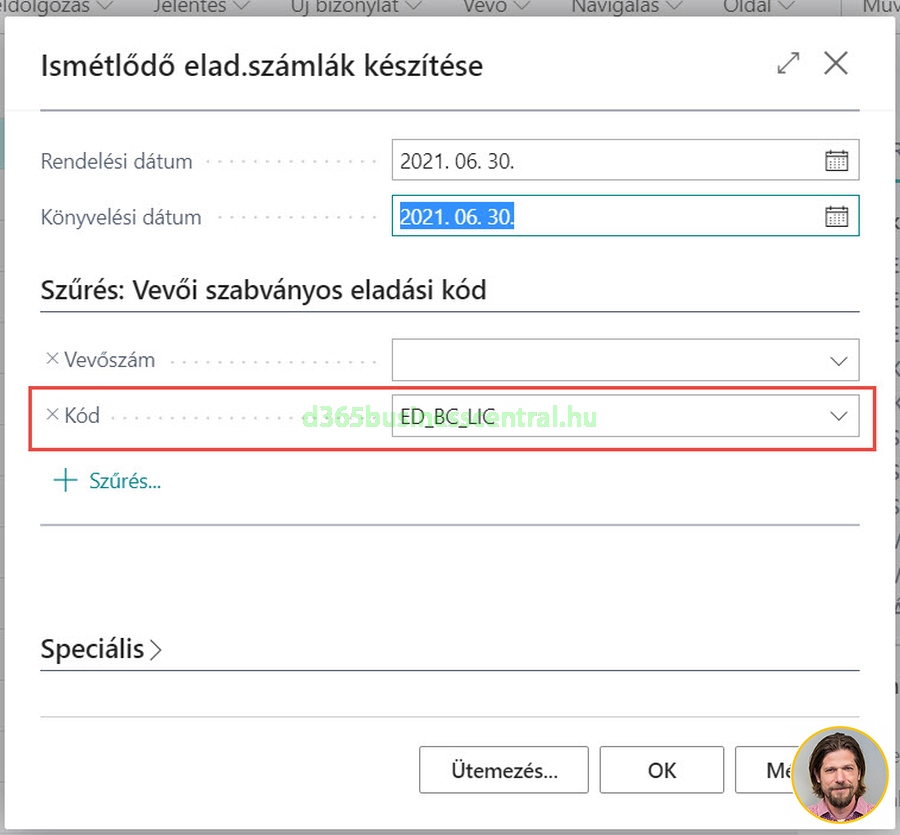Screen dimensions: 900x835
Task: Add a new filter via + Szűrés...
Action: point(108,481)
